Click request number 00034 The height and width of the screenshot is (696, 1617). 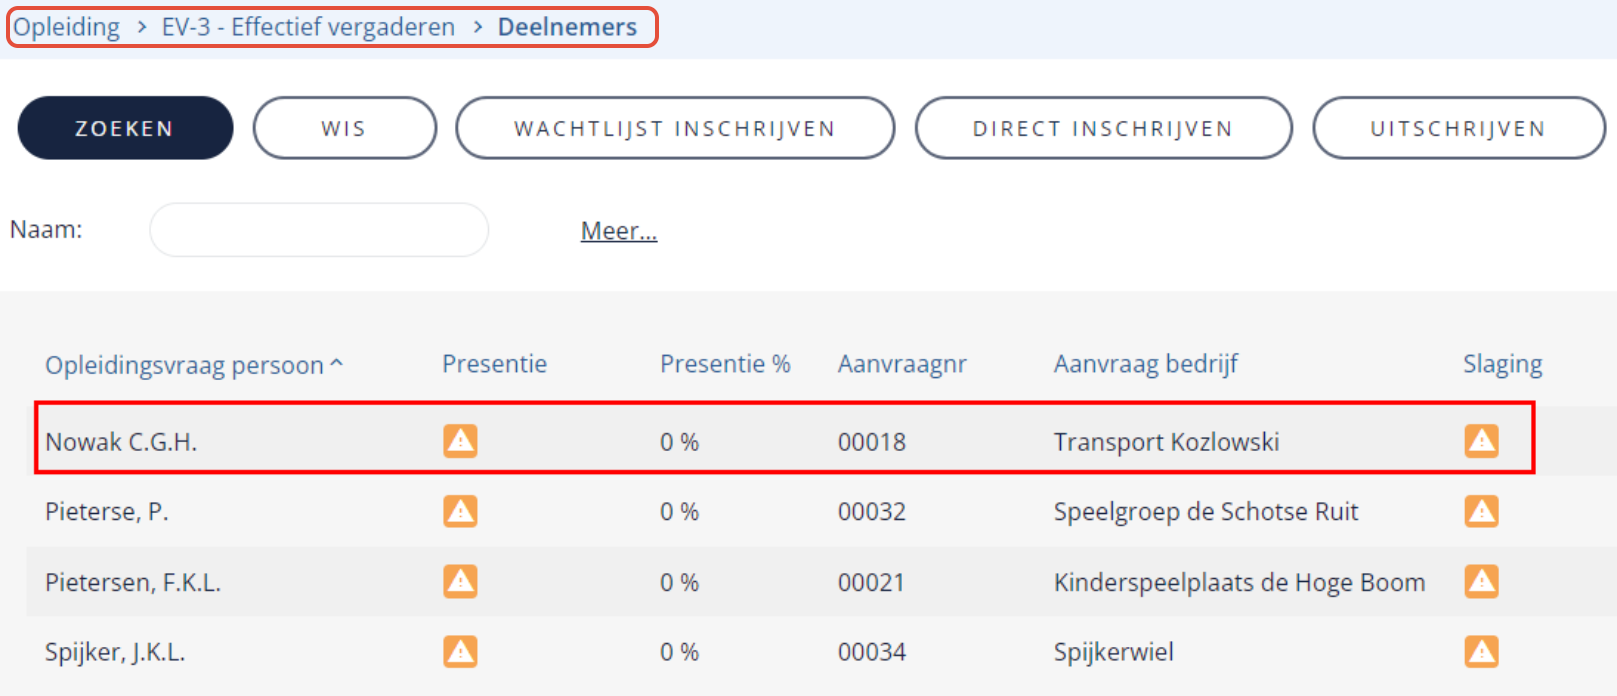pos(872,652)
